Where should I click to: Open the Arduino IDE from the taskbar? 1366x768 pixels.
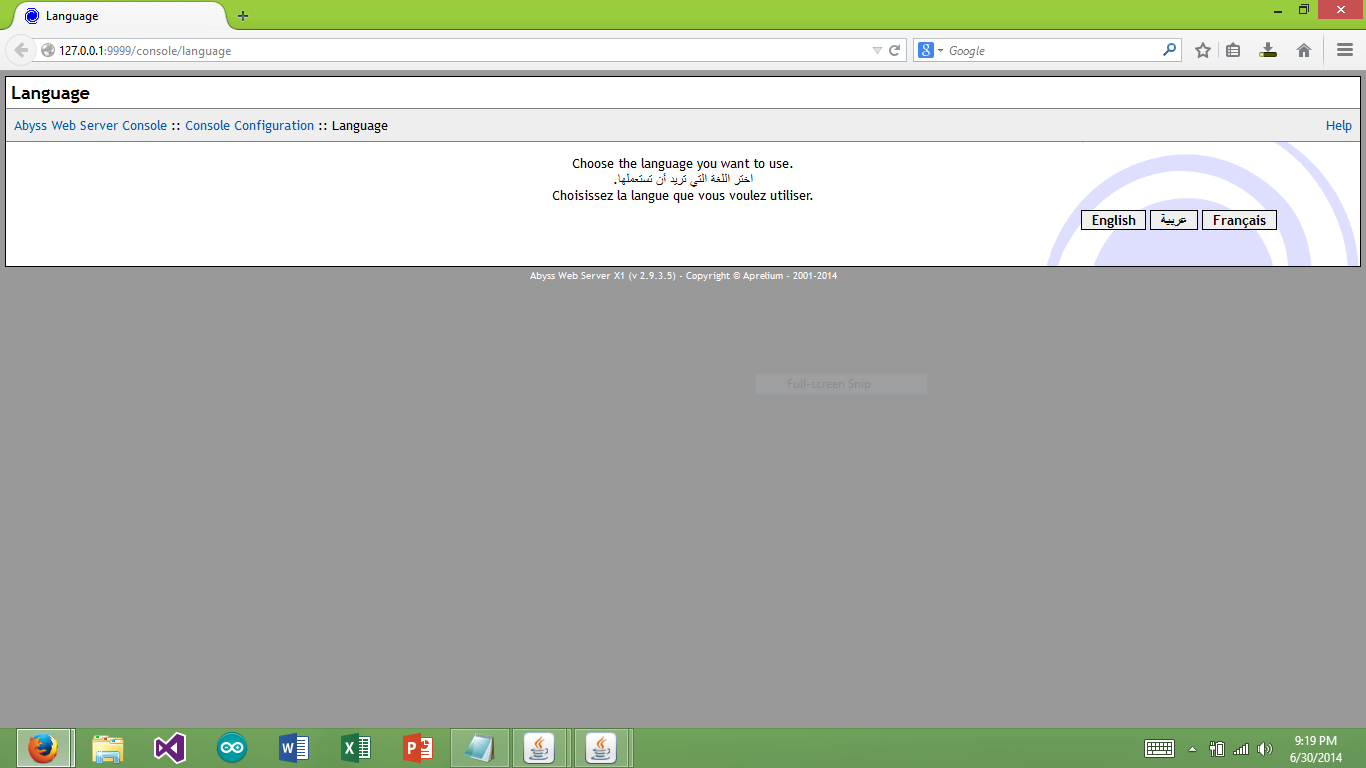(231, 747)
